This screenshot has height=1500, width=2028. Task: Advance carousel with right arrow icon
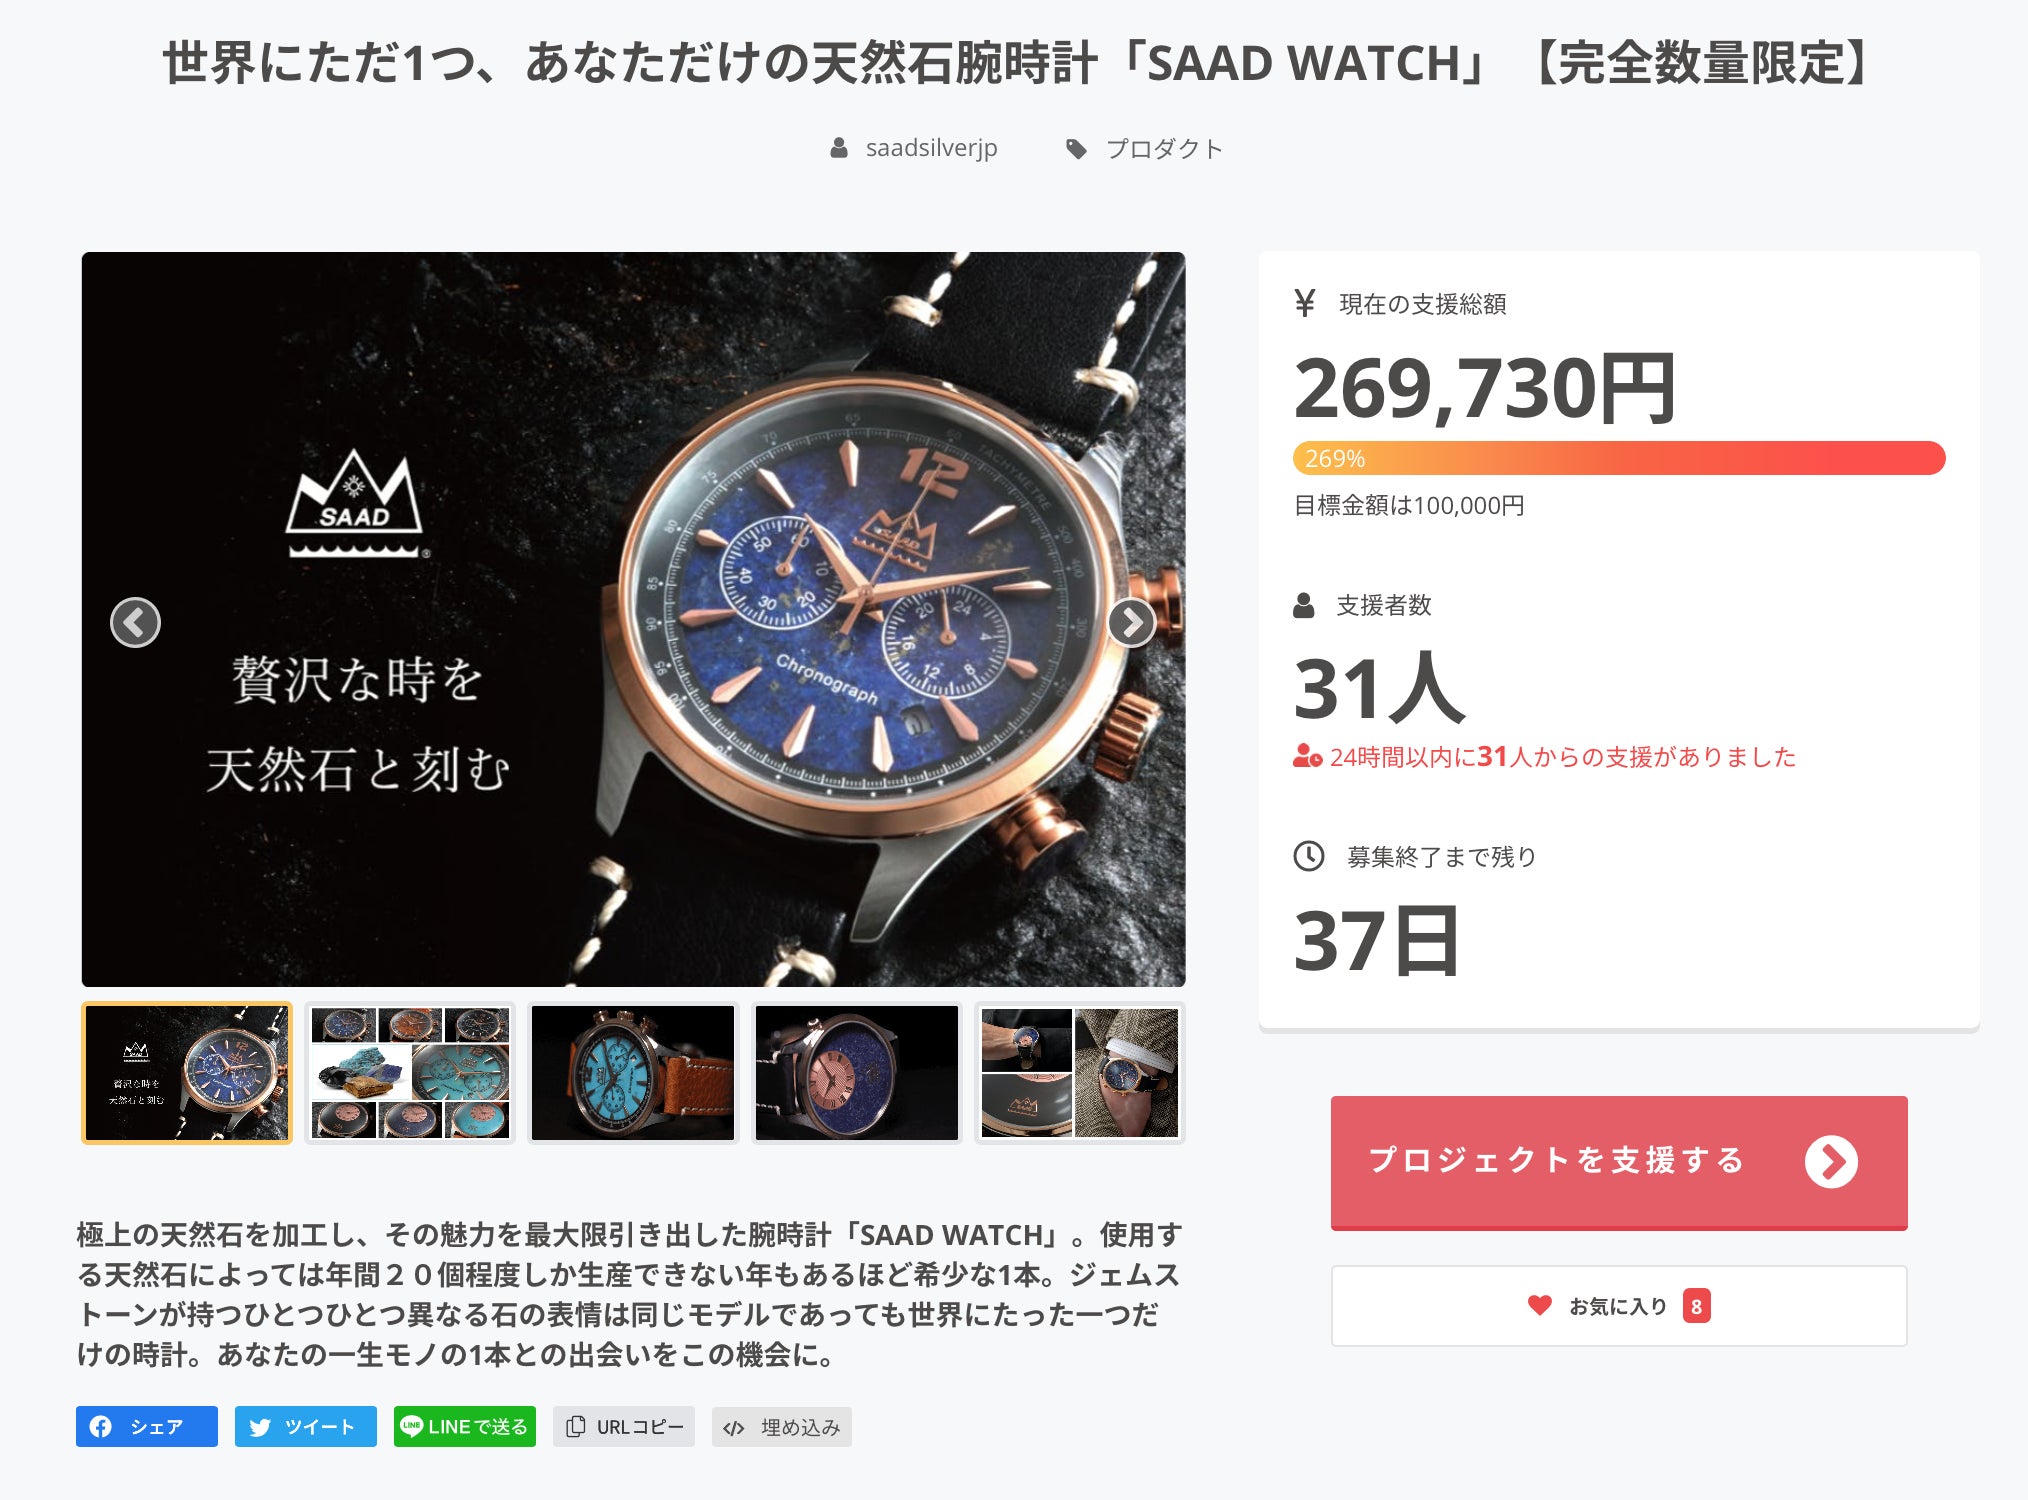point(1131,623)
